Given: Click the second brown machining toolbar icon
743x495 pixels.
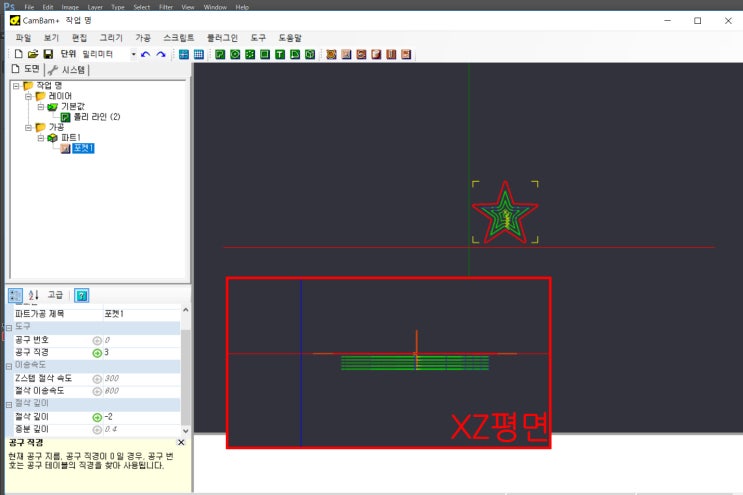Looking at the screenshot, I should point(346,54).
